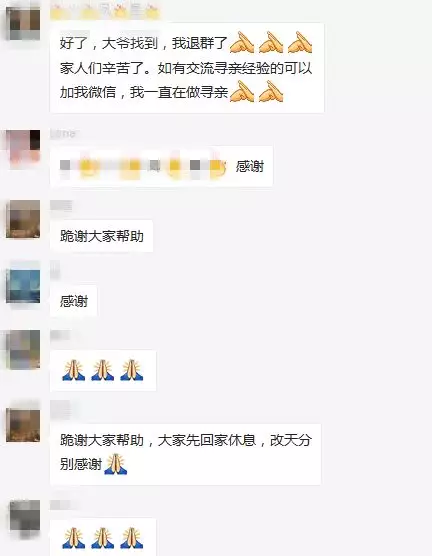The height and width of the screenshot is (556, 432).
Task: Select the first '跪谢大家帮助' message bubble
Action: pyautogui.click(x=101, y=236)
